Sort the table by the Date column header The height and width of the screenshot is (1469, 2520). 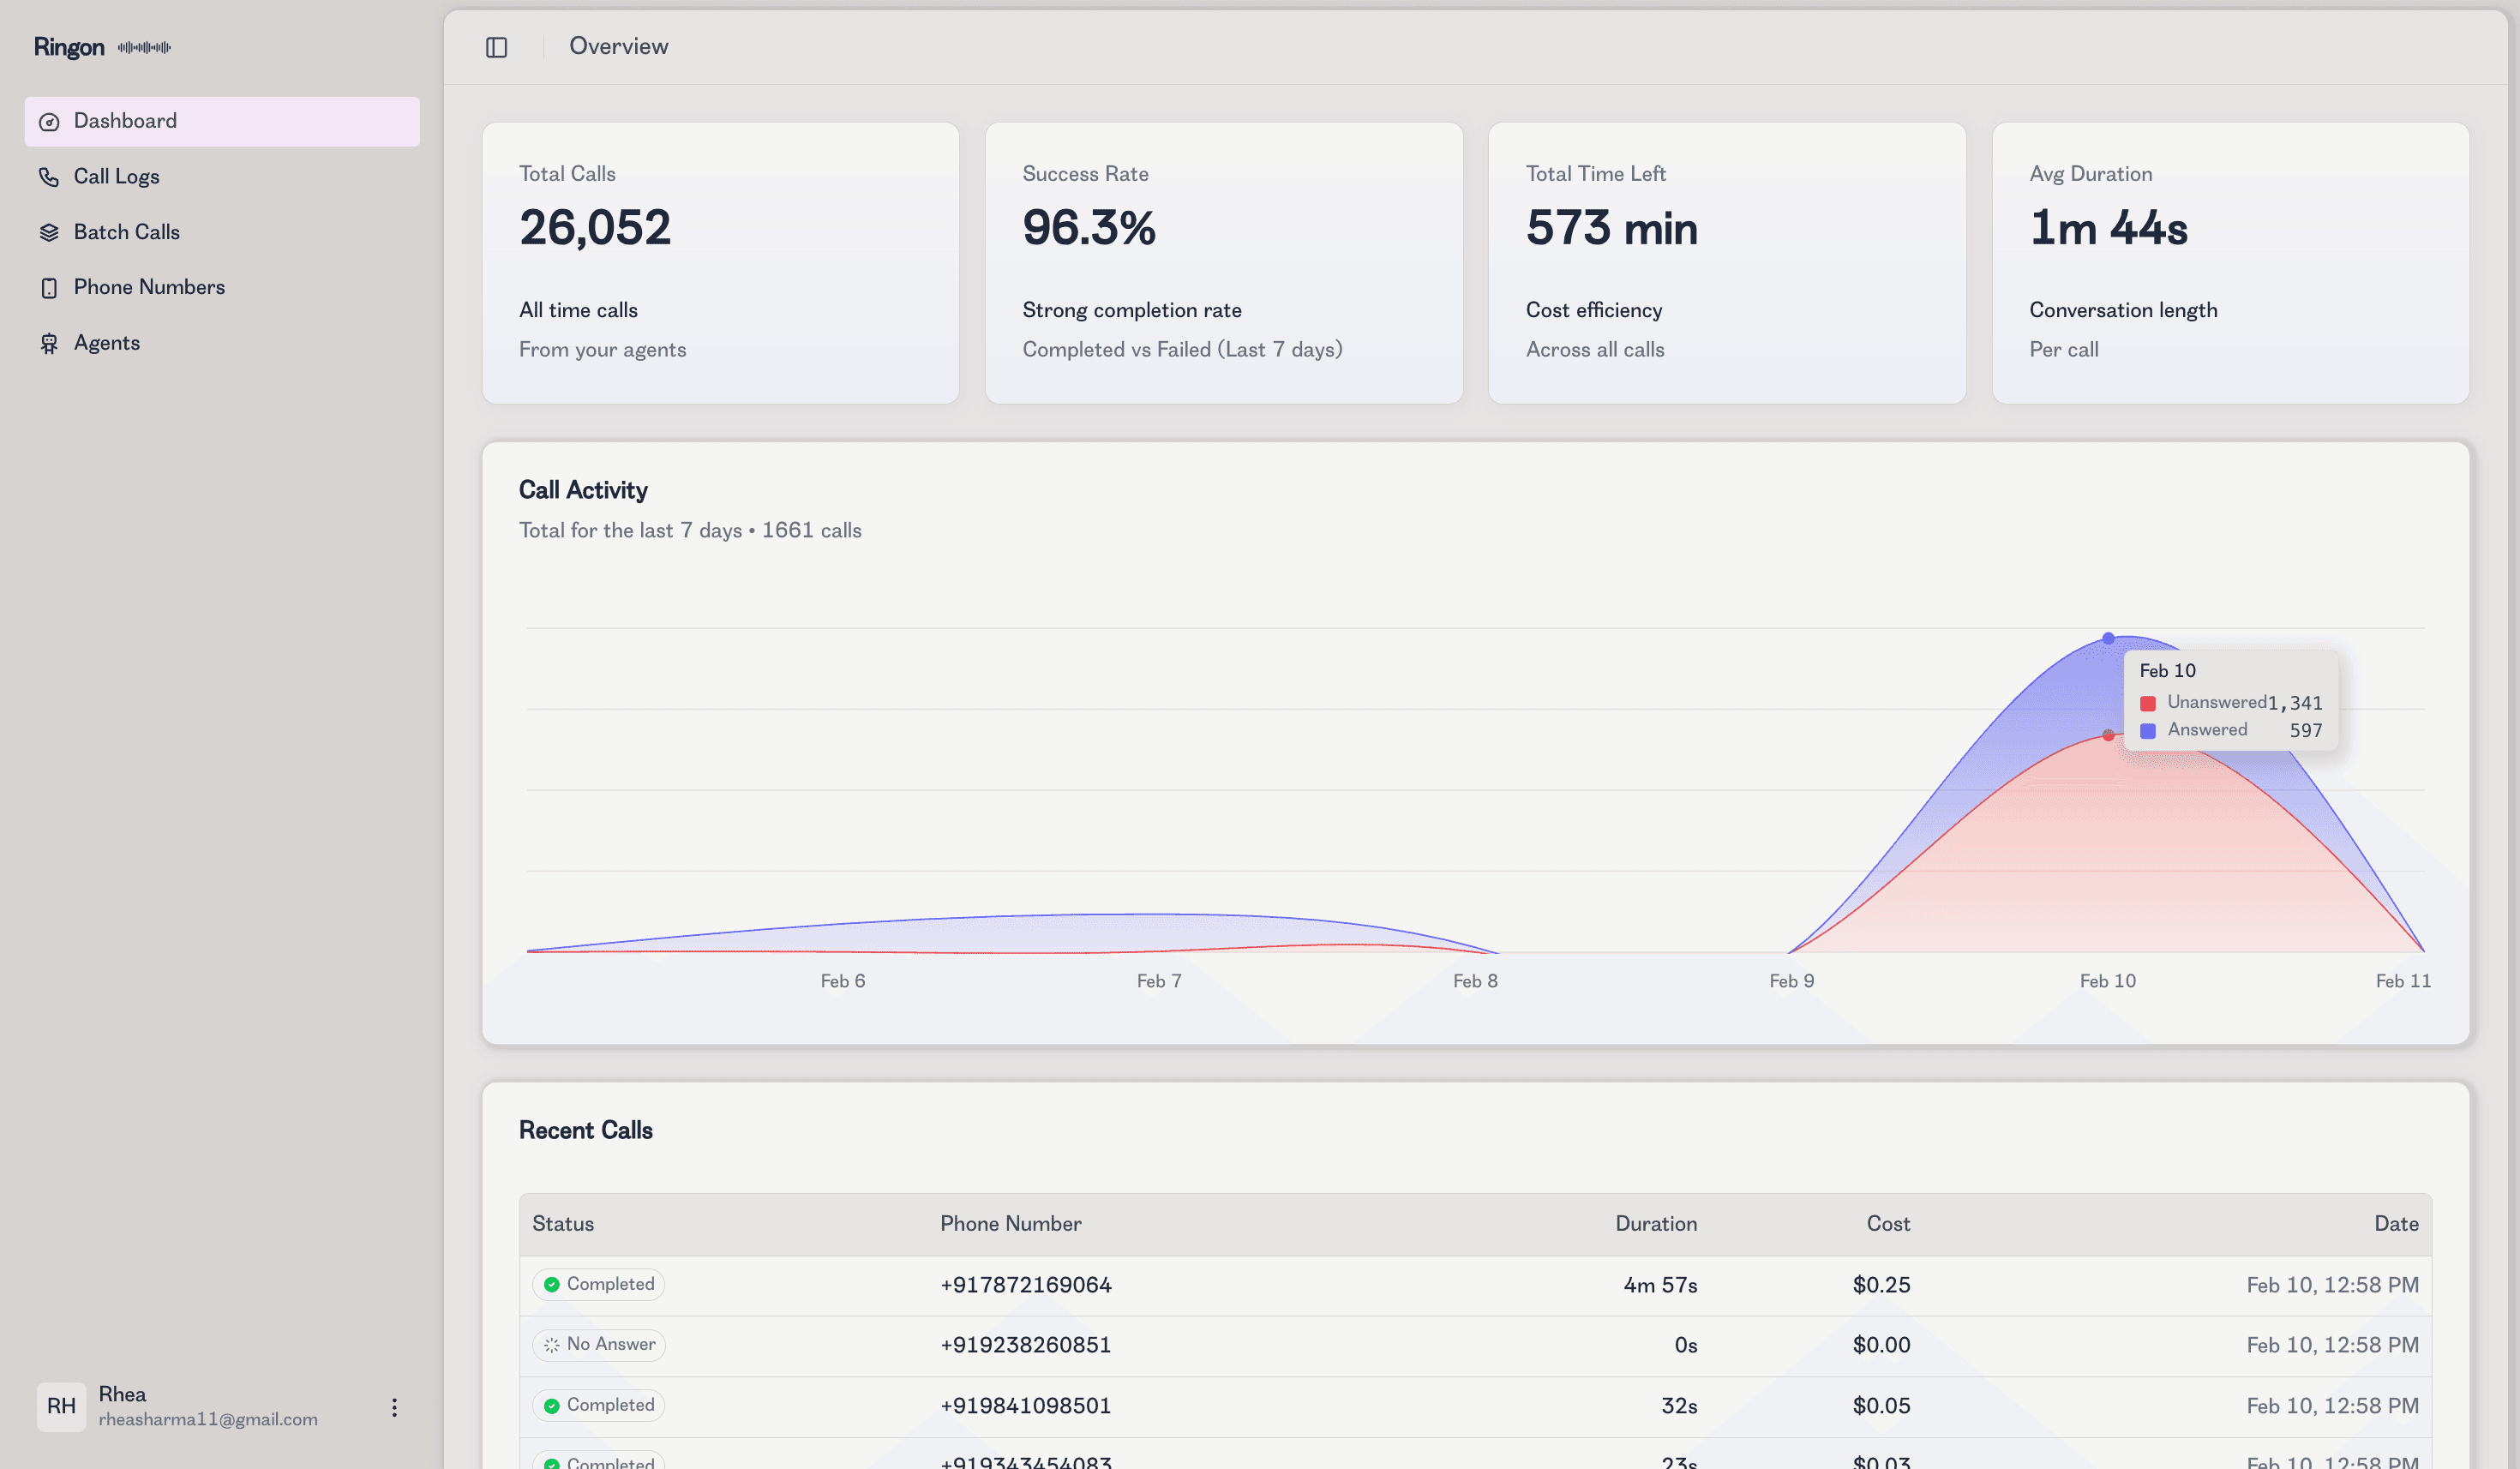click(x=2396, y=1223)
